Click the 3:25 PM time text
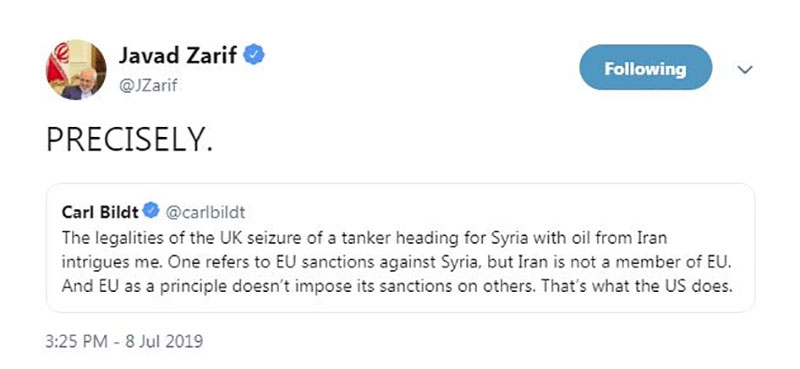The height and width of the screenshot is (369, 800). click(76, 341)
